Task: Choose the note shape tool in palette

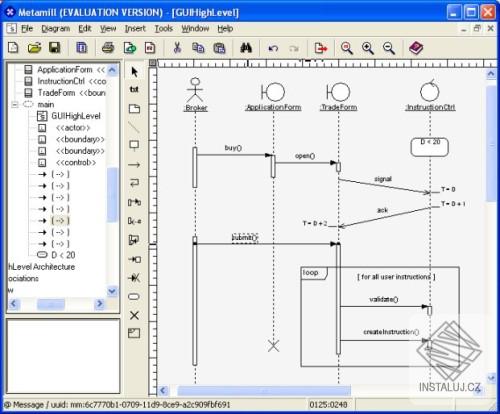Action: tap(134, 109)
